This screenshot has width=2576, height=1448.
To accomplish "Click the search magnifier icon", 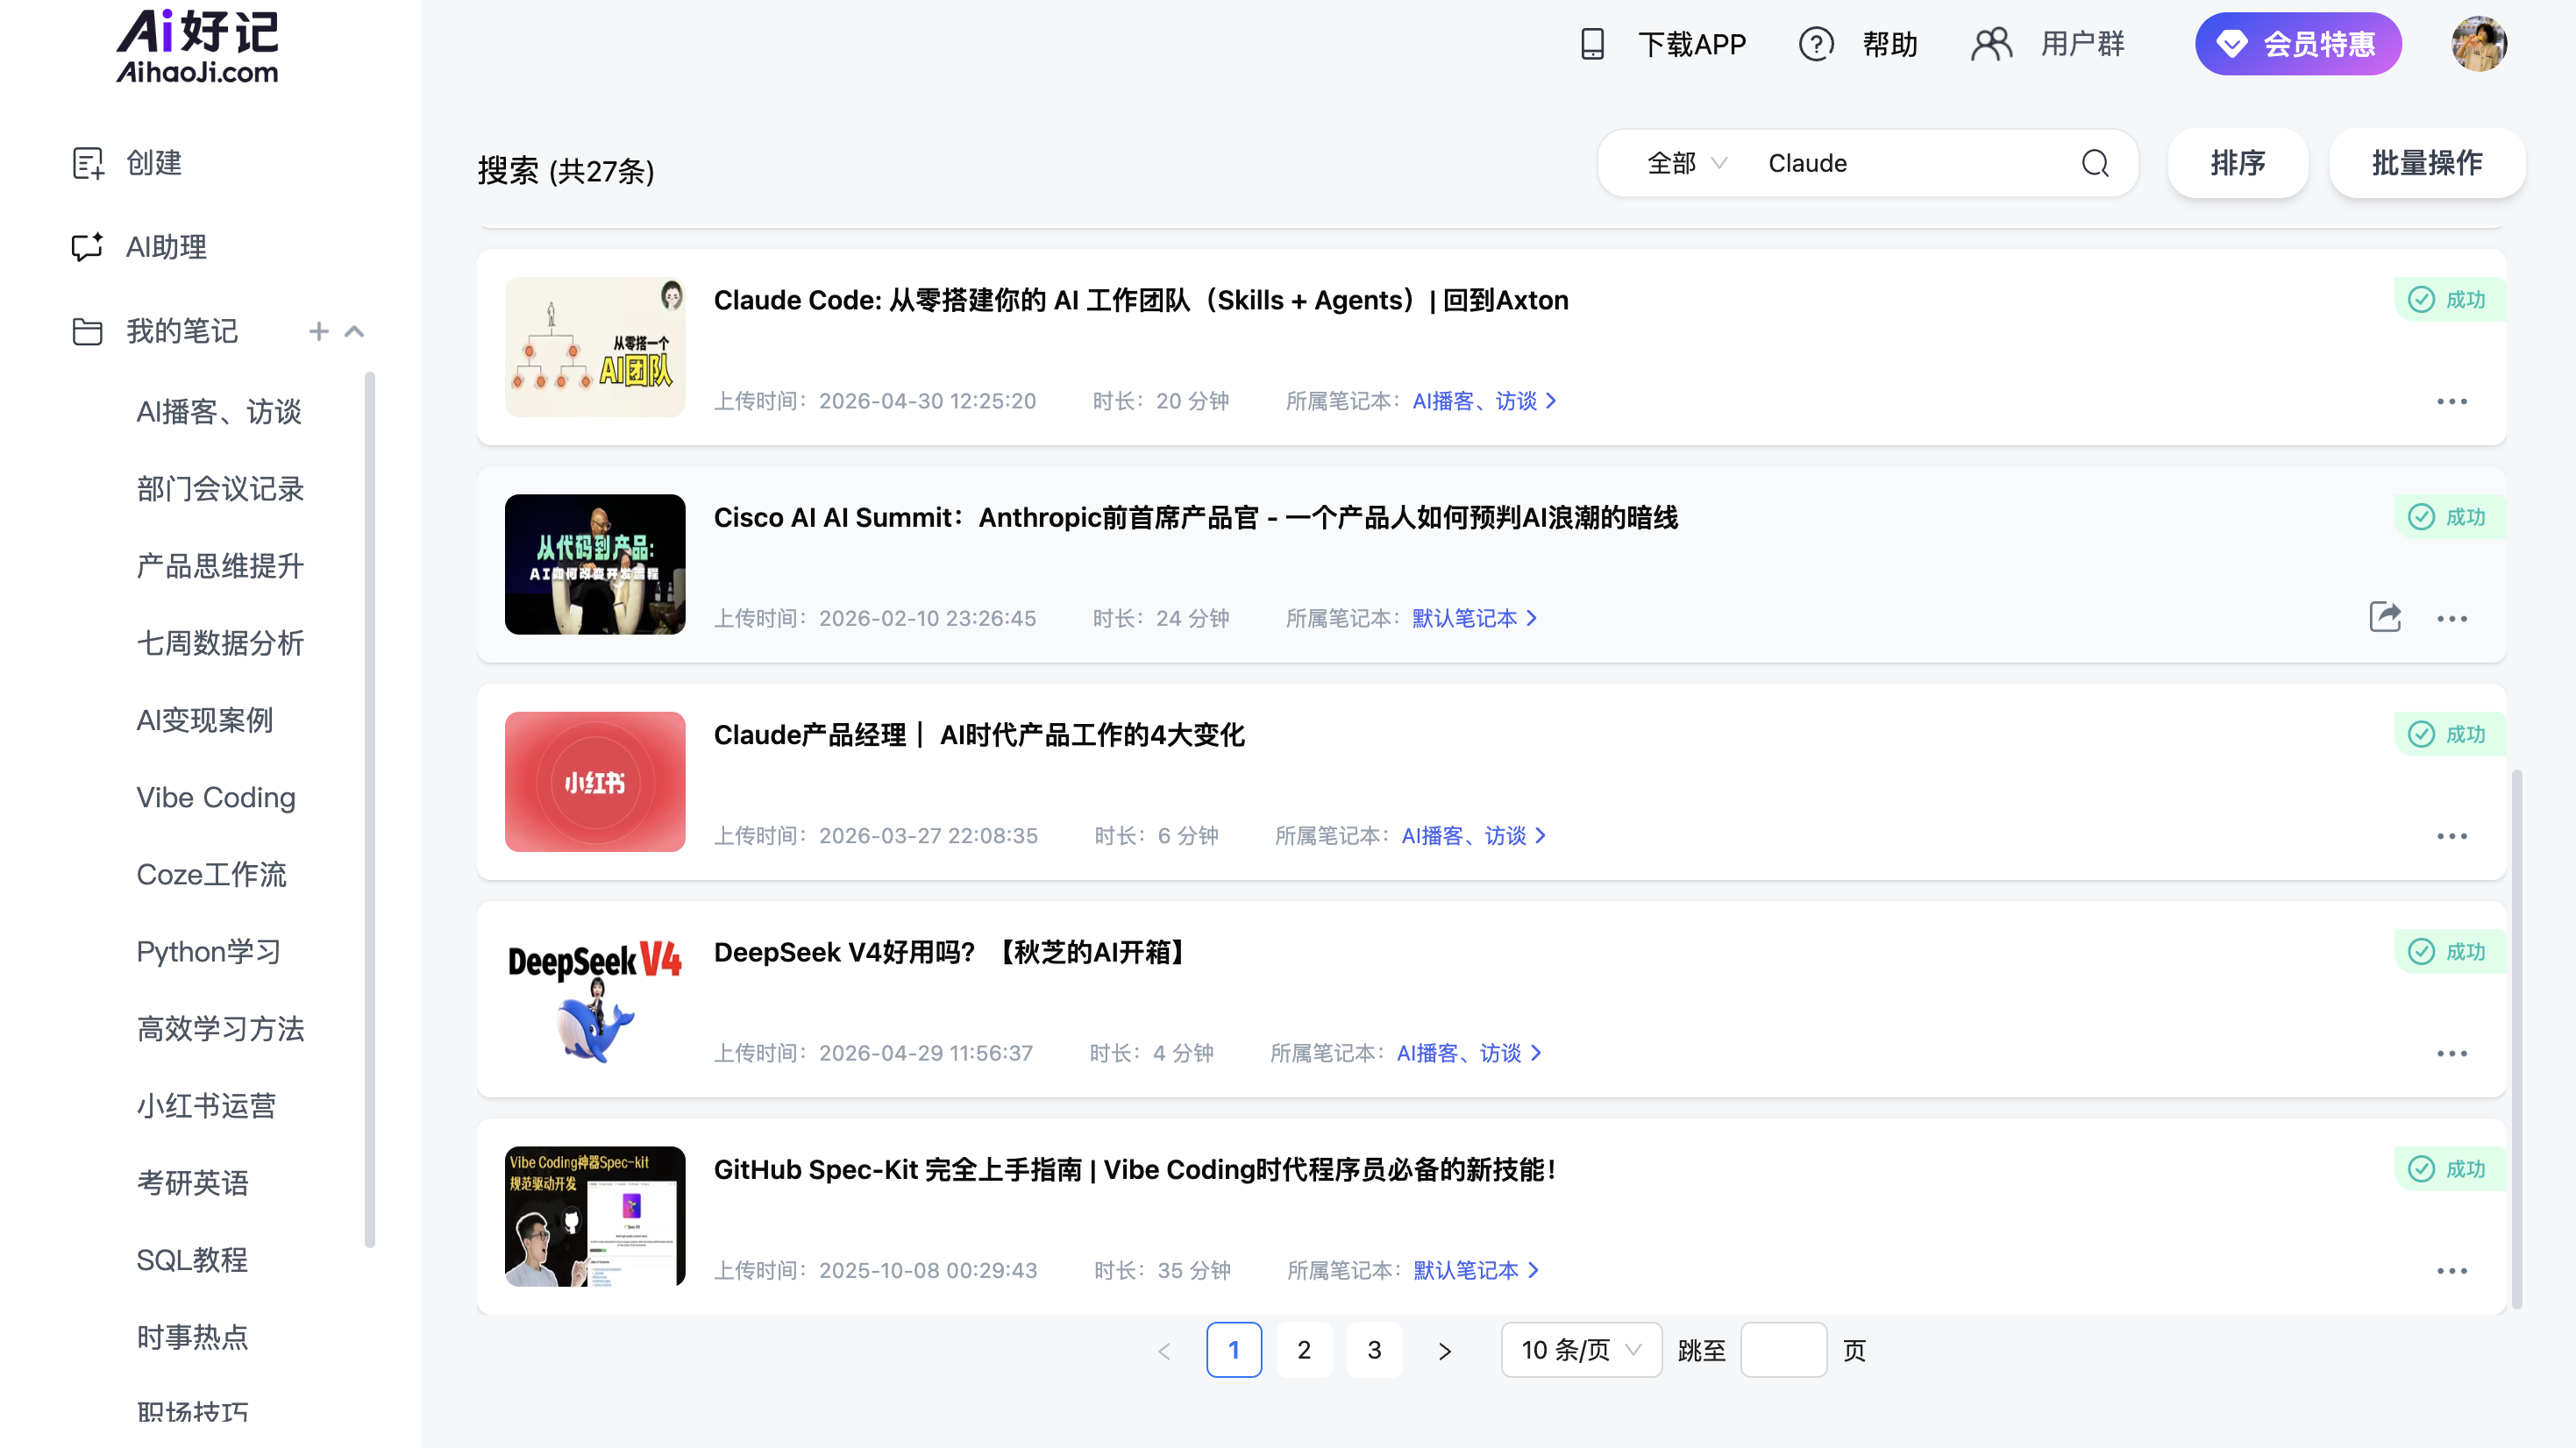I will click(2095, 163).
